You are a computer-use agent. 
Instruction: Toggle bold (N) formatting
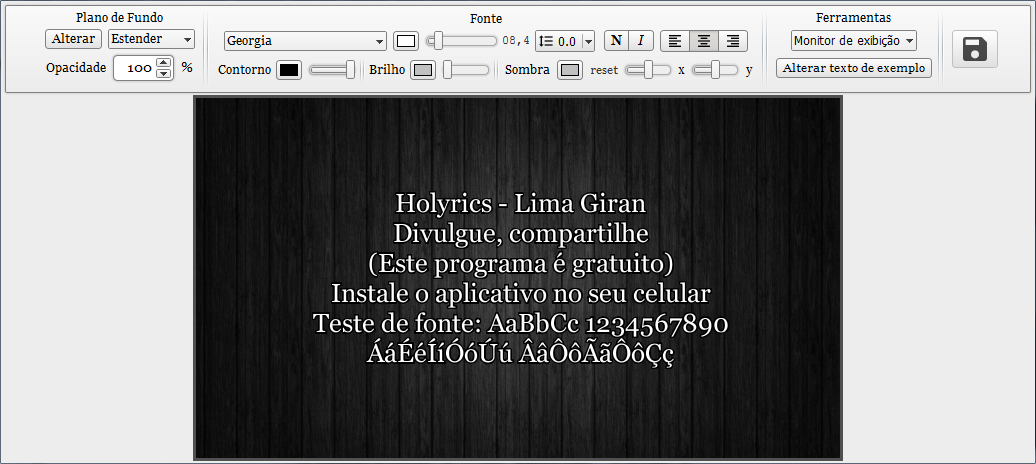(x=616, y=41)
